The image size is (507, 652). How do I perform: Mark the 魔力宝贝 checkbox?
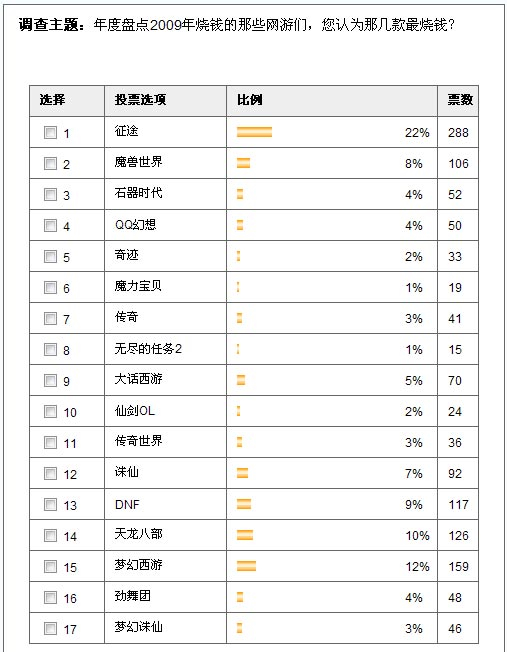(x=50, y=287)
